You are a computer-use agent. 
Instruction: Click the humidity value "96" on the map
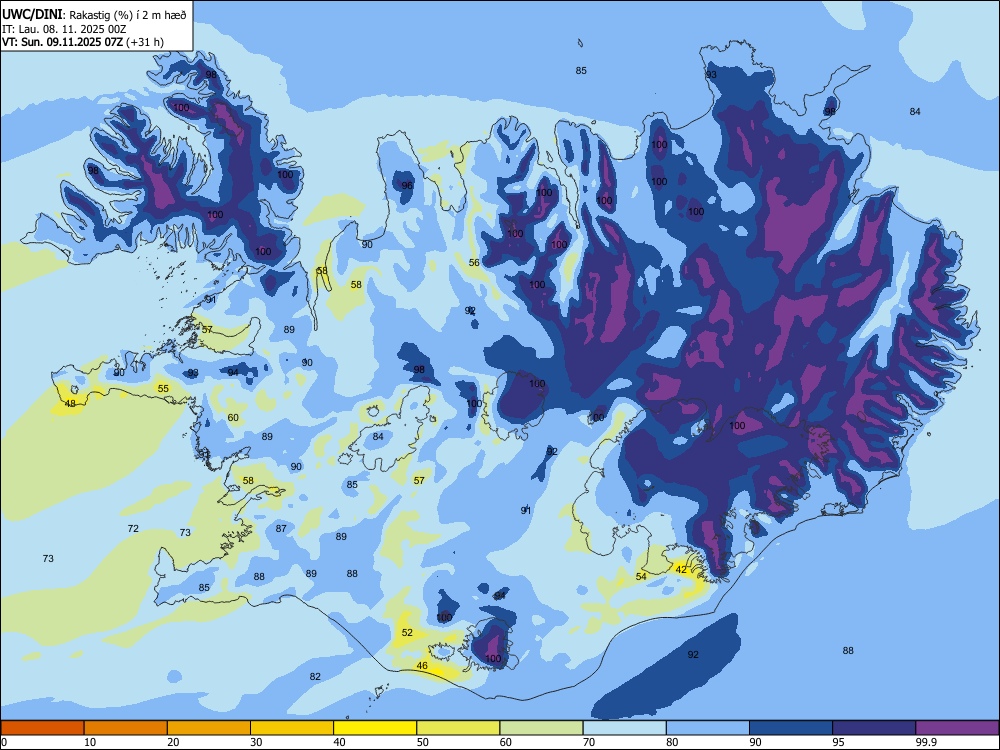[407, 186]
